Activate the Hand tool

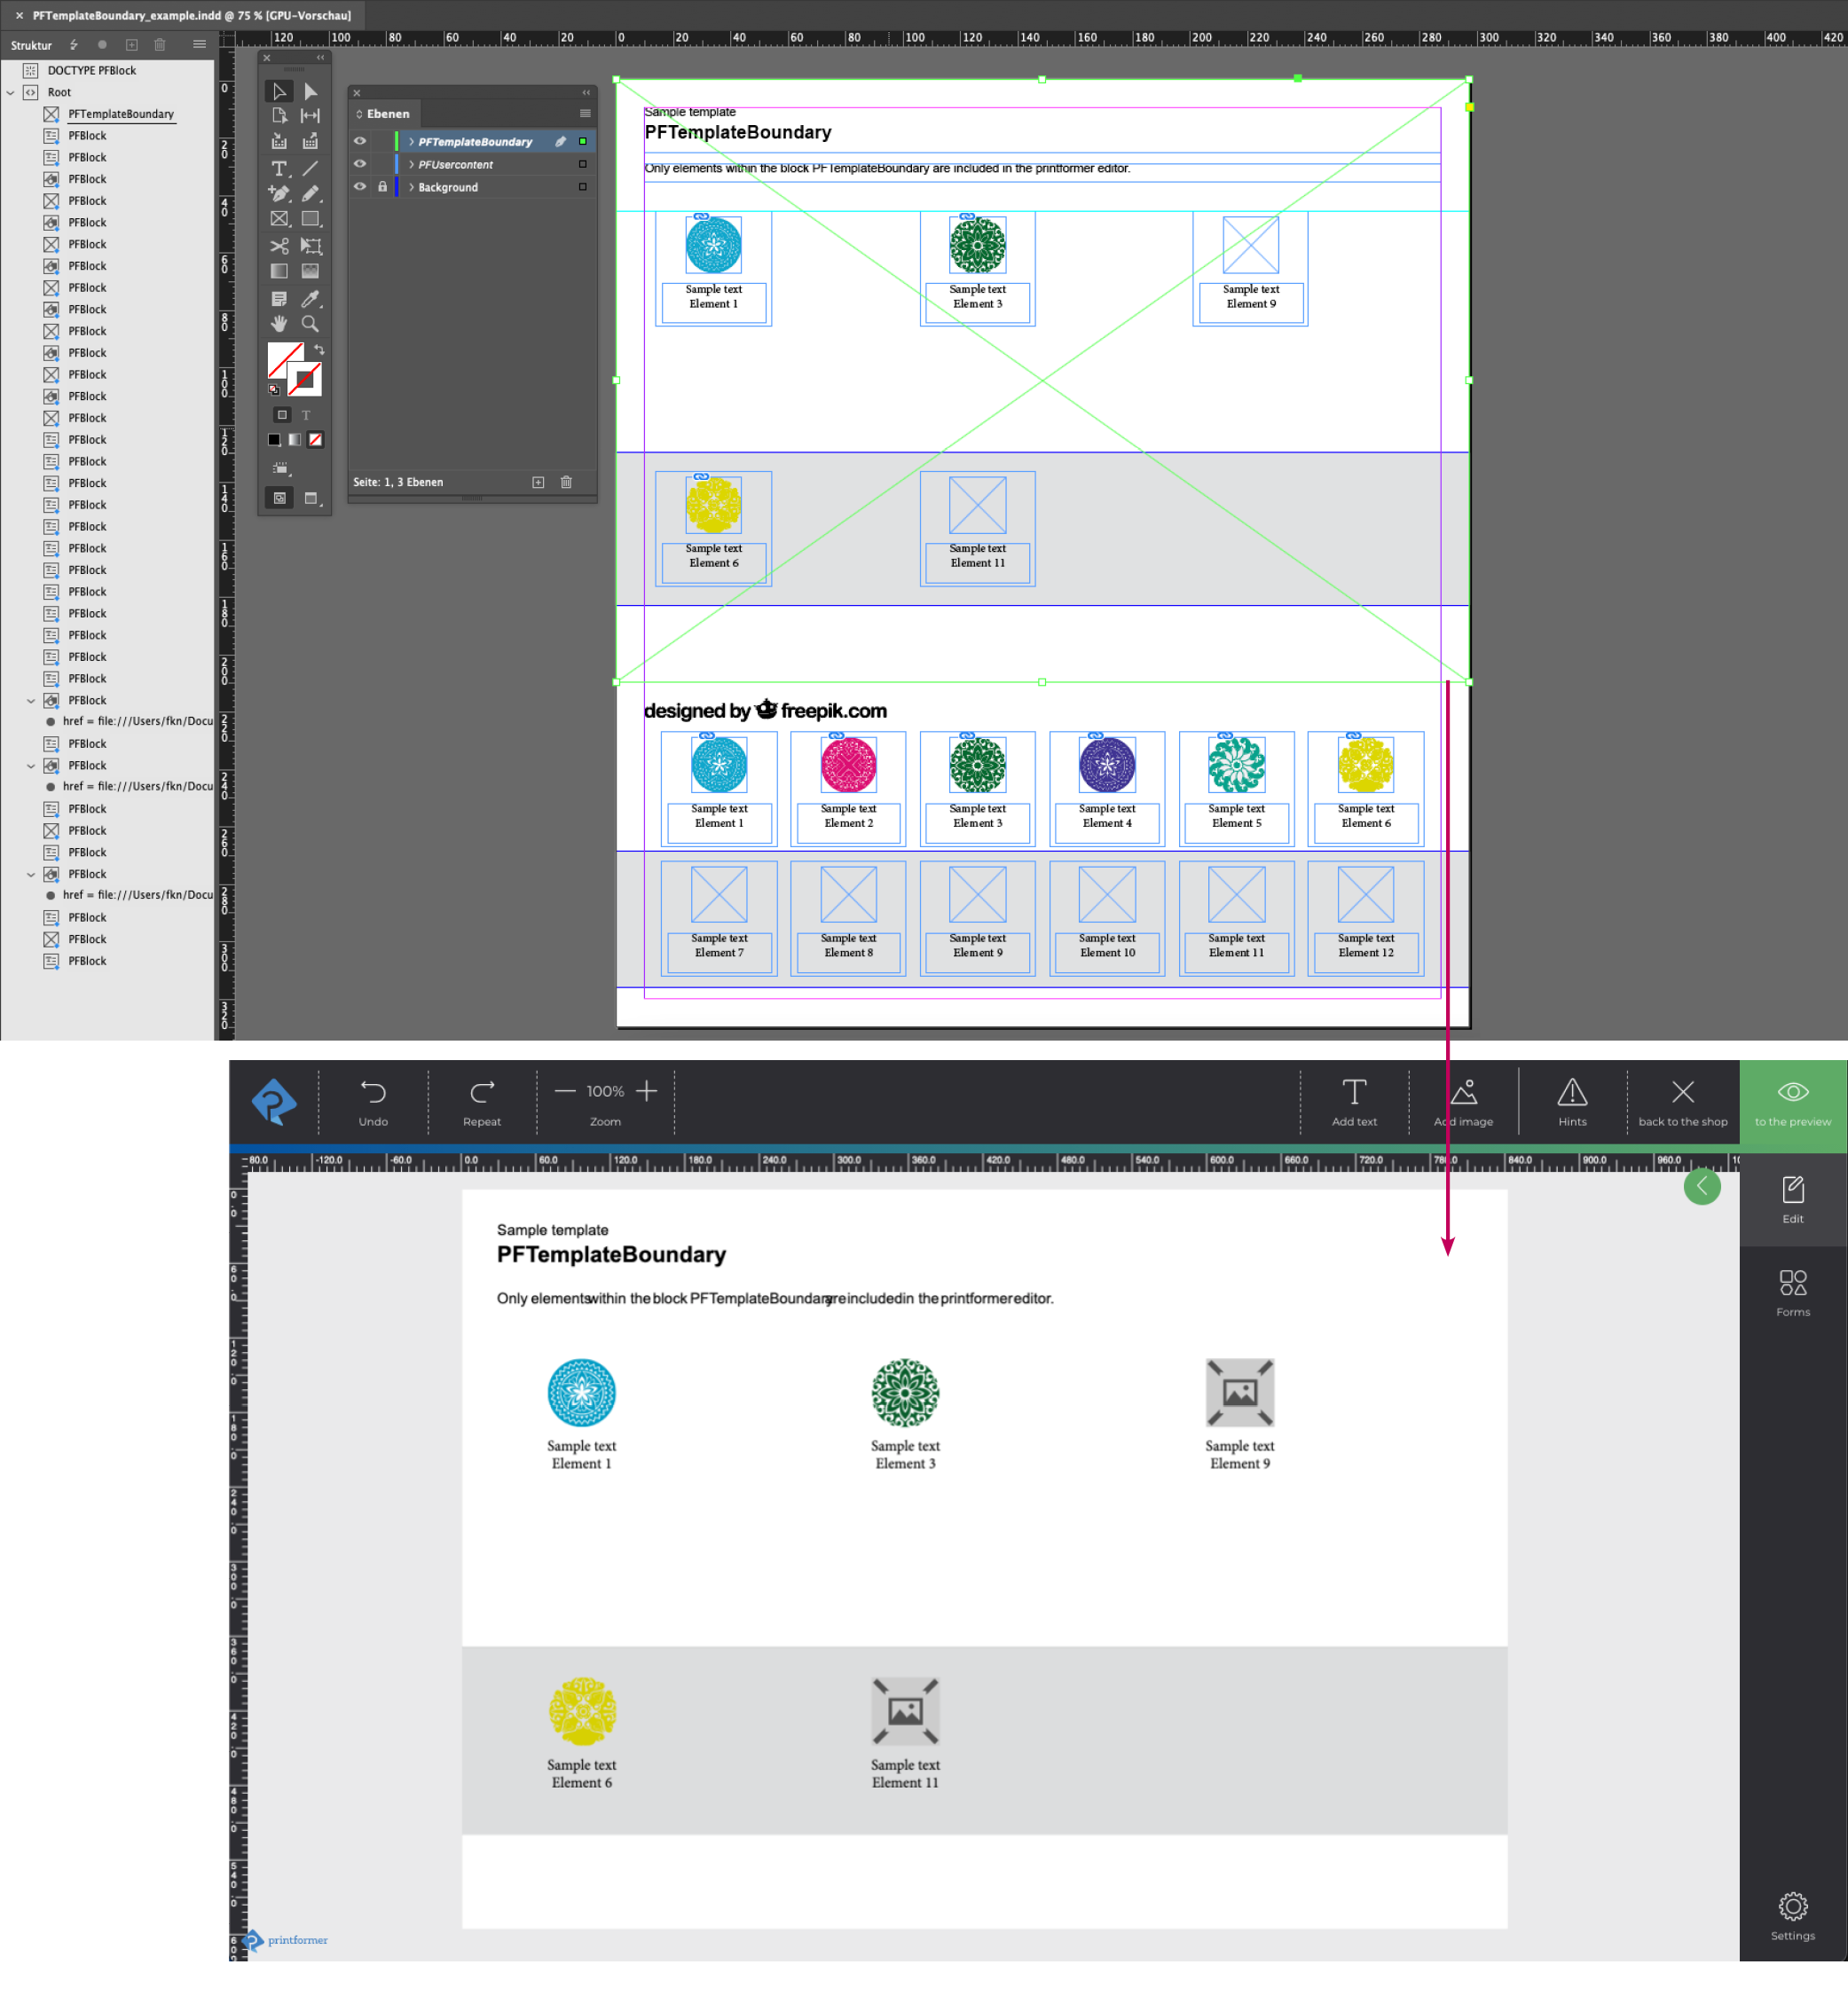[x=279, y=324]
